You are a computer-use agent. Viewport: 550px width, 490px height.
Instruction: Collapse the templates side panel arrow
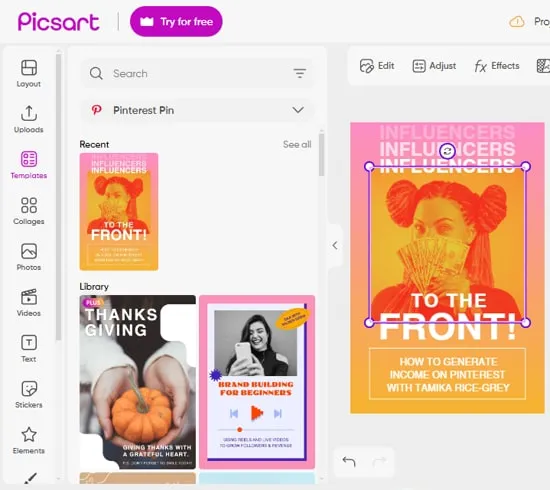(335, 245)
